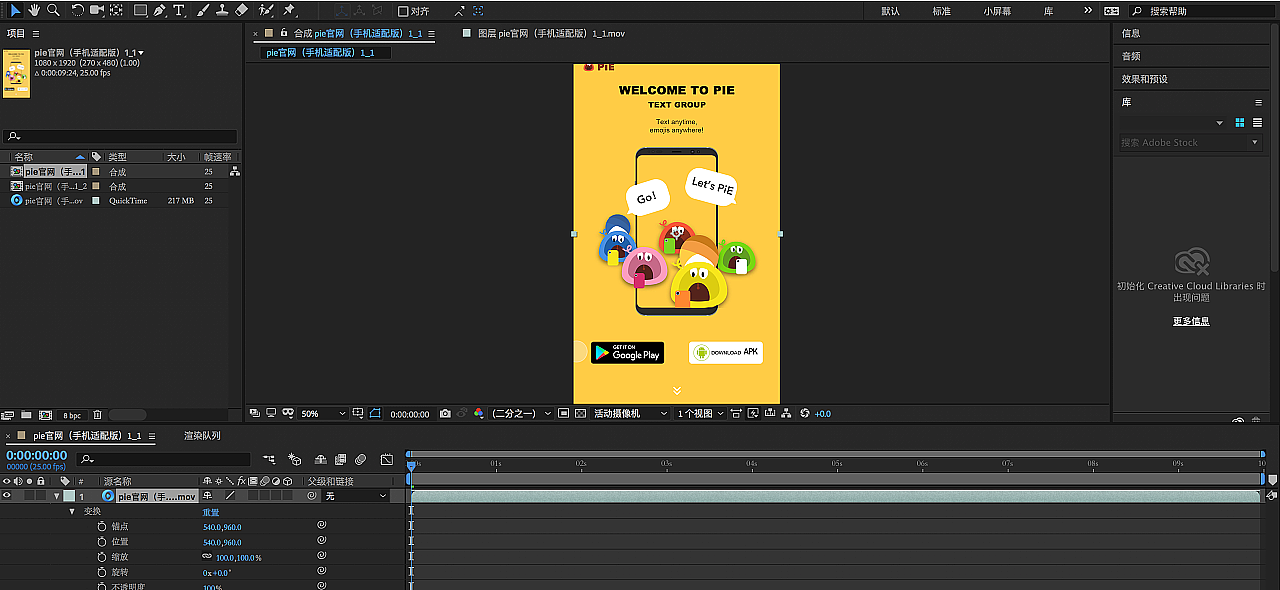The width and height of the screenshot is (1280, 590).
Task: Open the 渲染队列 tab
Action: click(202, 436)
